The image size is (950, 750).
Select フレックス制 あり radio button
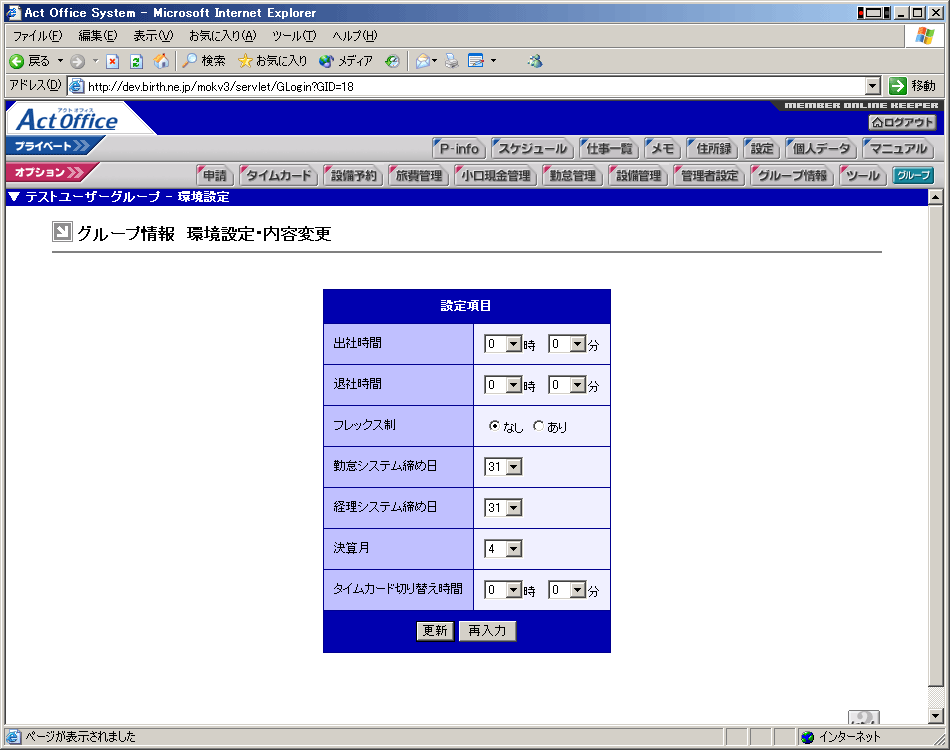point(538,426)
